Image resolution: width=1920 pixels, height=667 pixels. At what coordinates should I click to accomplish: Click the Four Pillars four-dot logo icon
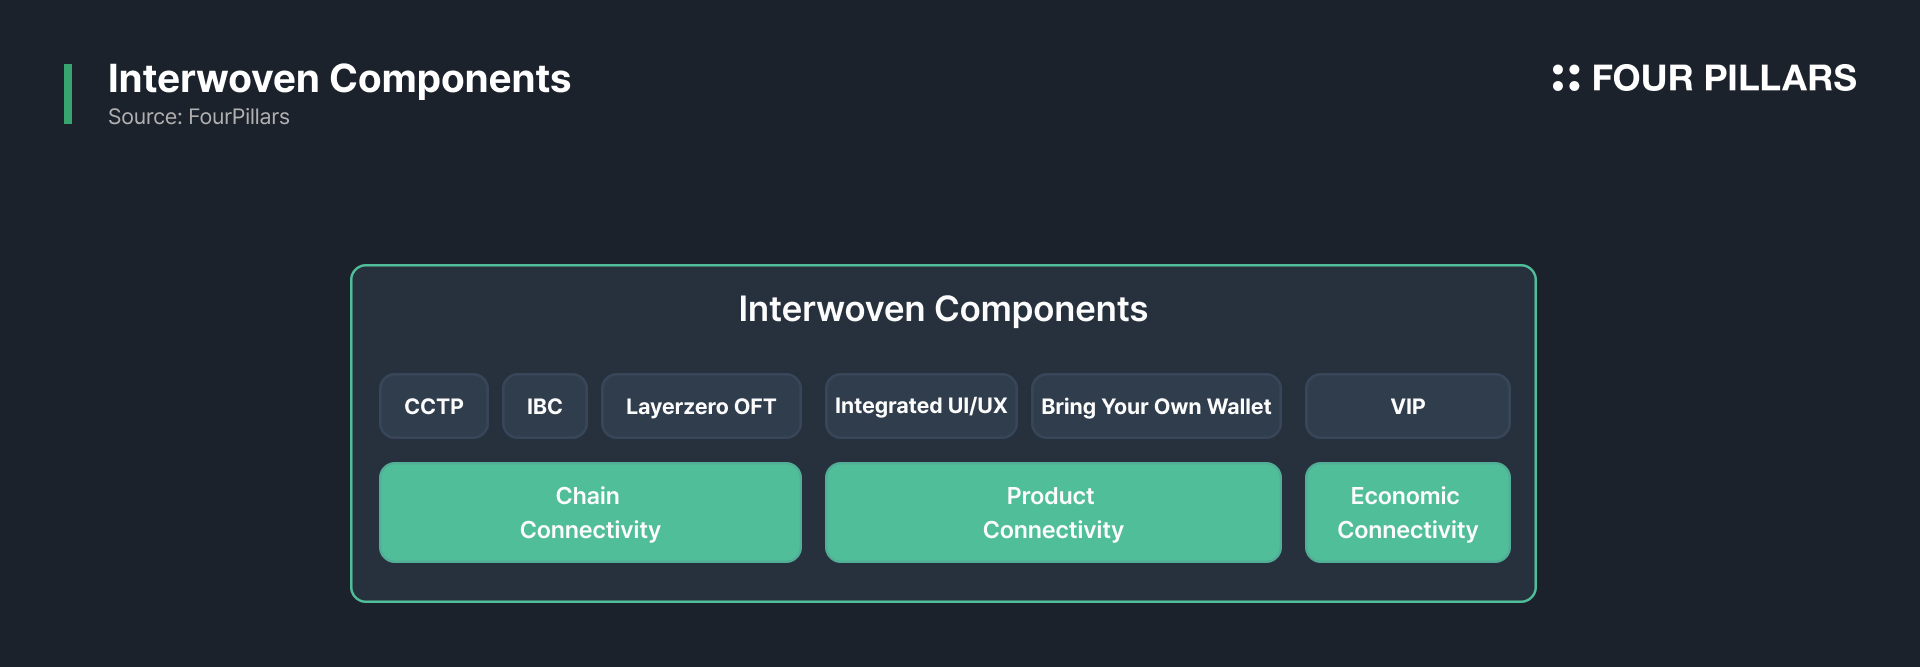click(1565, 78)
